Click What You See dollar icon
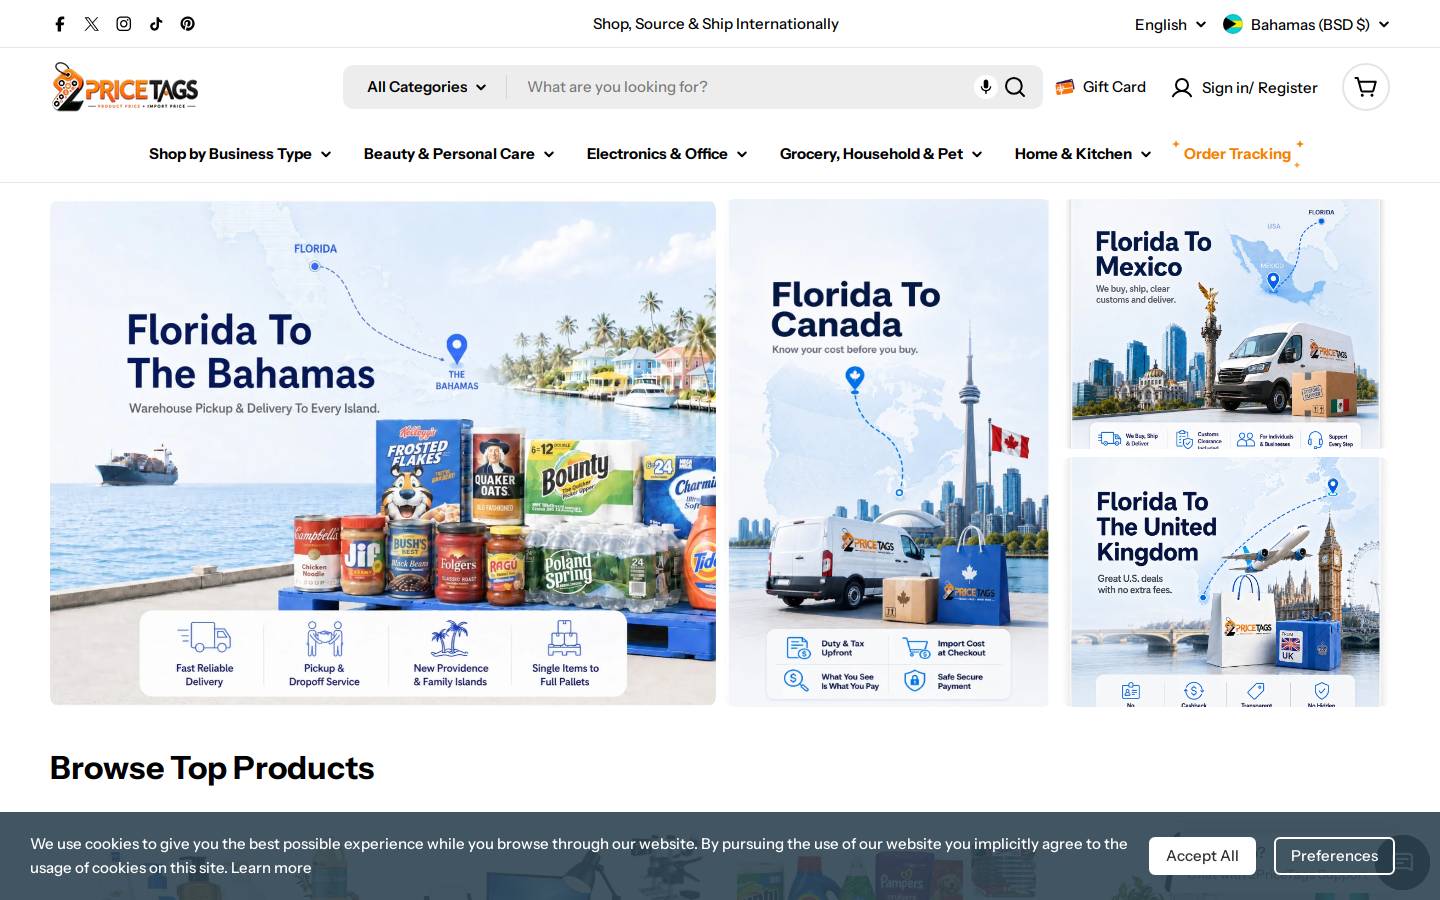 pos(796,681)
